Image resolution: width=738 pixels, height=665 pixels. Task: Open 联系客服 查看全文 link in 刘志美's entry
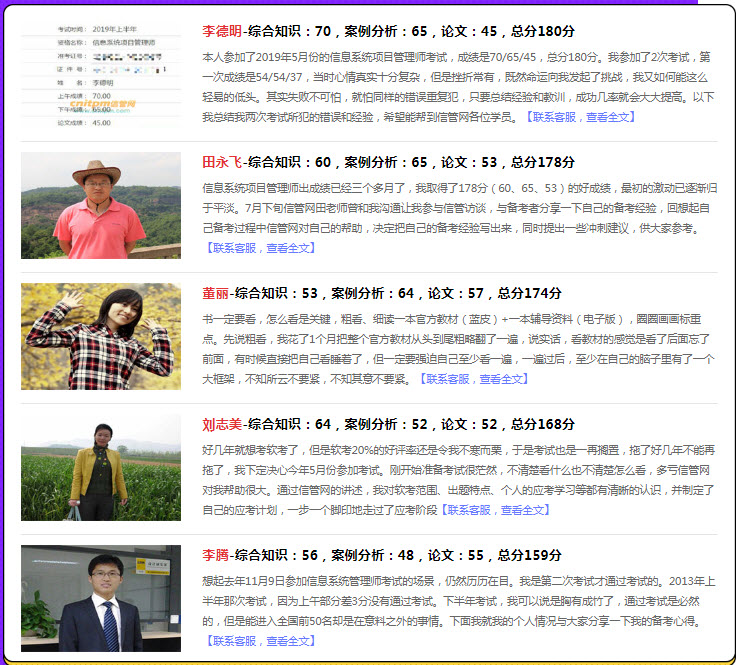coord(496,510)
